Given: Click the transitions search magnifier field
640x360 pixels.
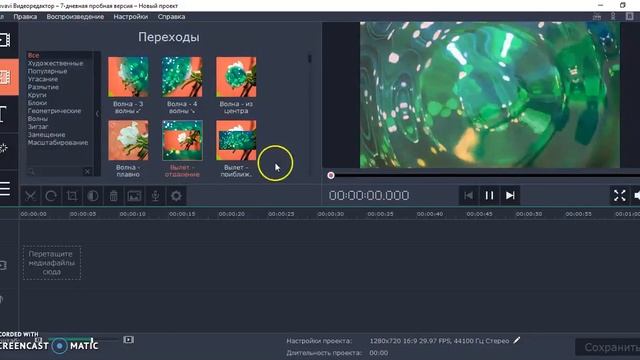Looking at the screenshot, I should (x=55, y=171).
